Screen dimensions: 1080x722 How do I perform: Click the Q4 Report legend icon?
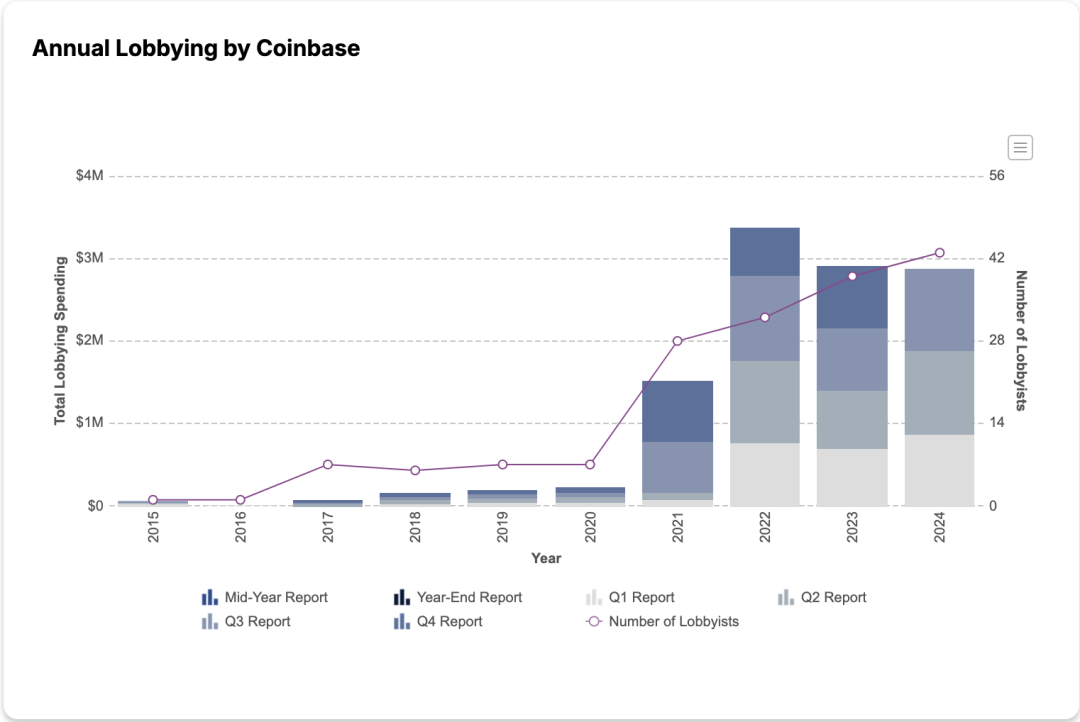[x=401, y=622]
